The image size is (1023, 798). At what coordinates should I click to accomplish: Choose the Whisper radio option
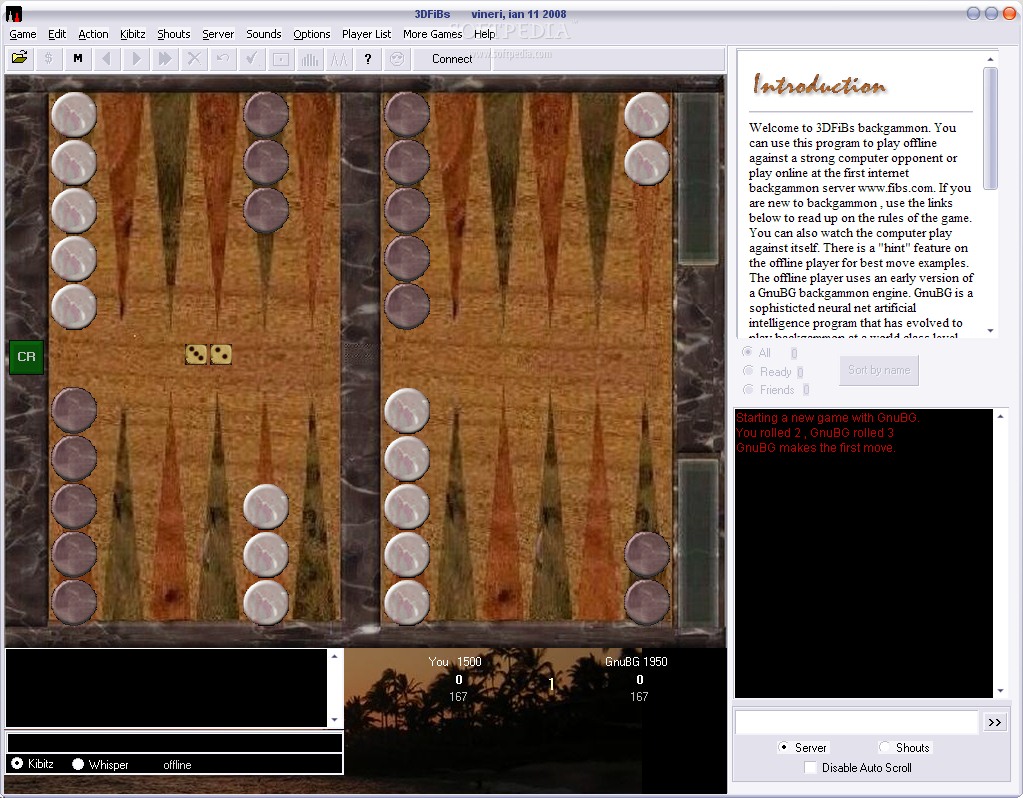(78, 763)
